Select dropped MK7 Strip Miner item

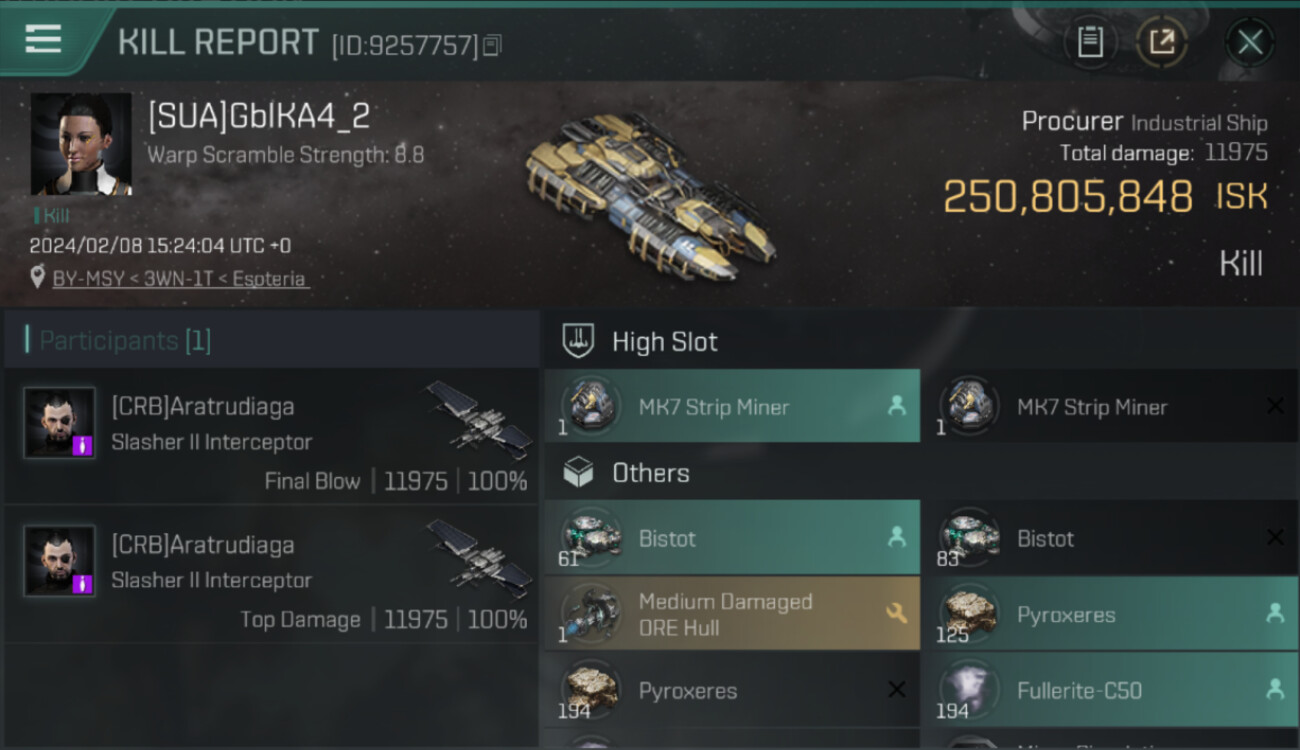[x=732, y=406]
